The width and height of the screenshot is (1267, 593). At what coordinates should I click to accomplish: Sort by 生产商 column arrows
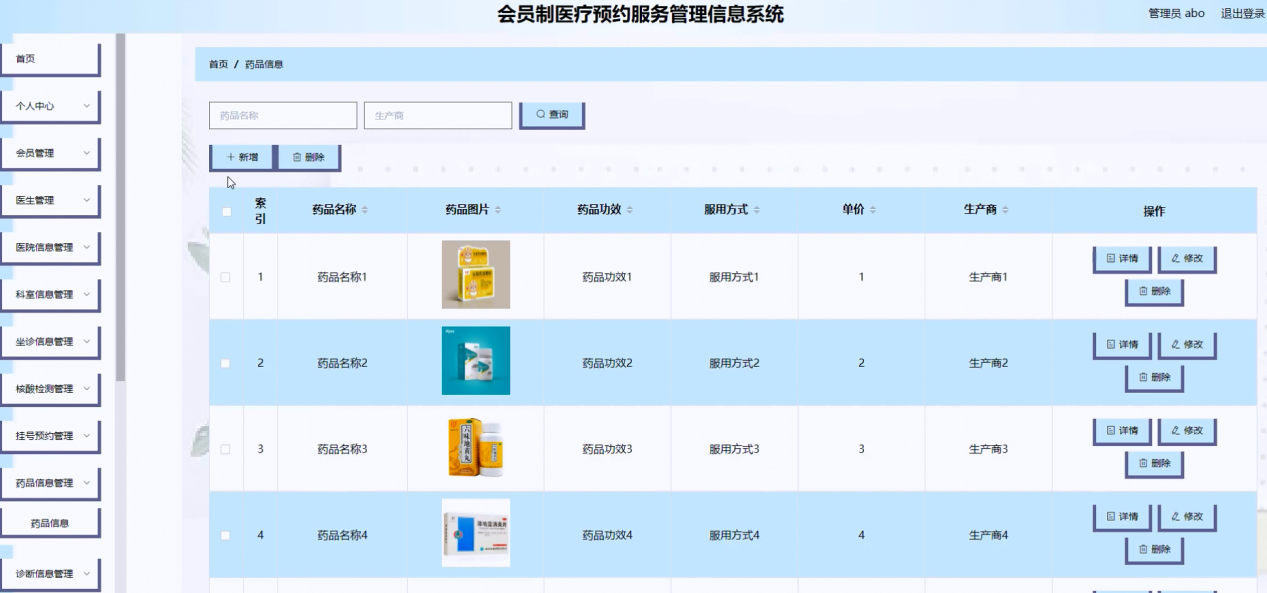[1005, 210]
